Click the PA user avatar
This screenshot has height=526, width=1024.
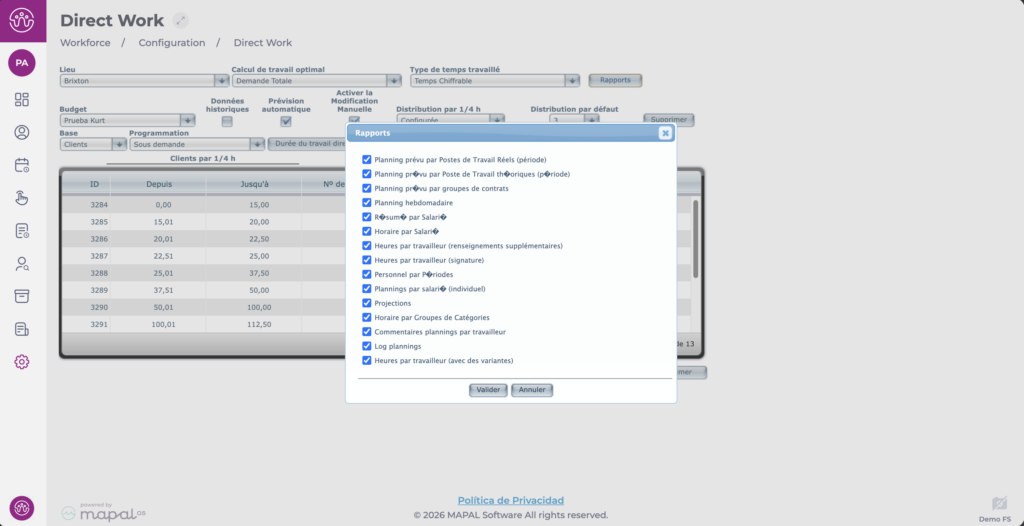[x=22, y=62]
